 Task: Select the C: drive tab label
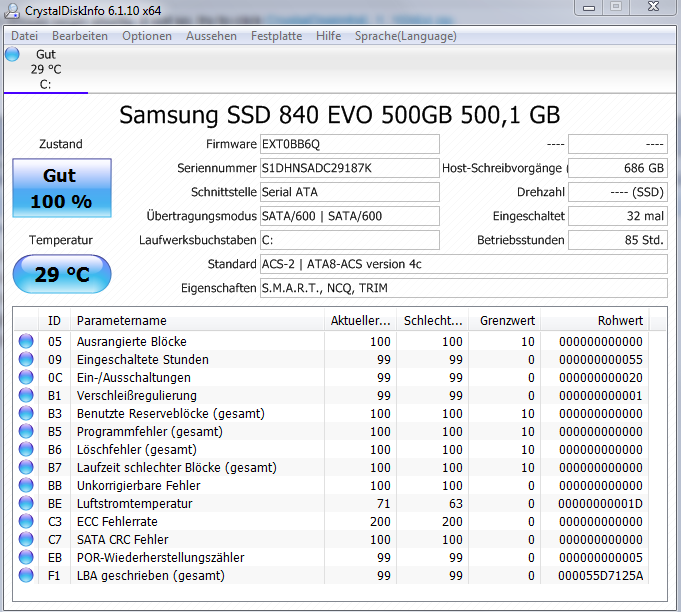[x=46, y=84]
